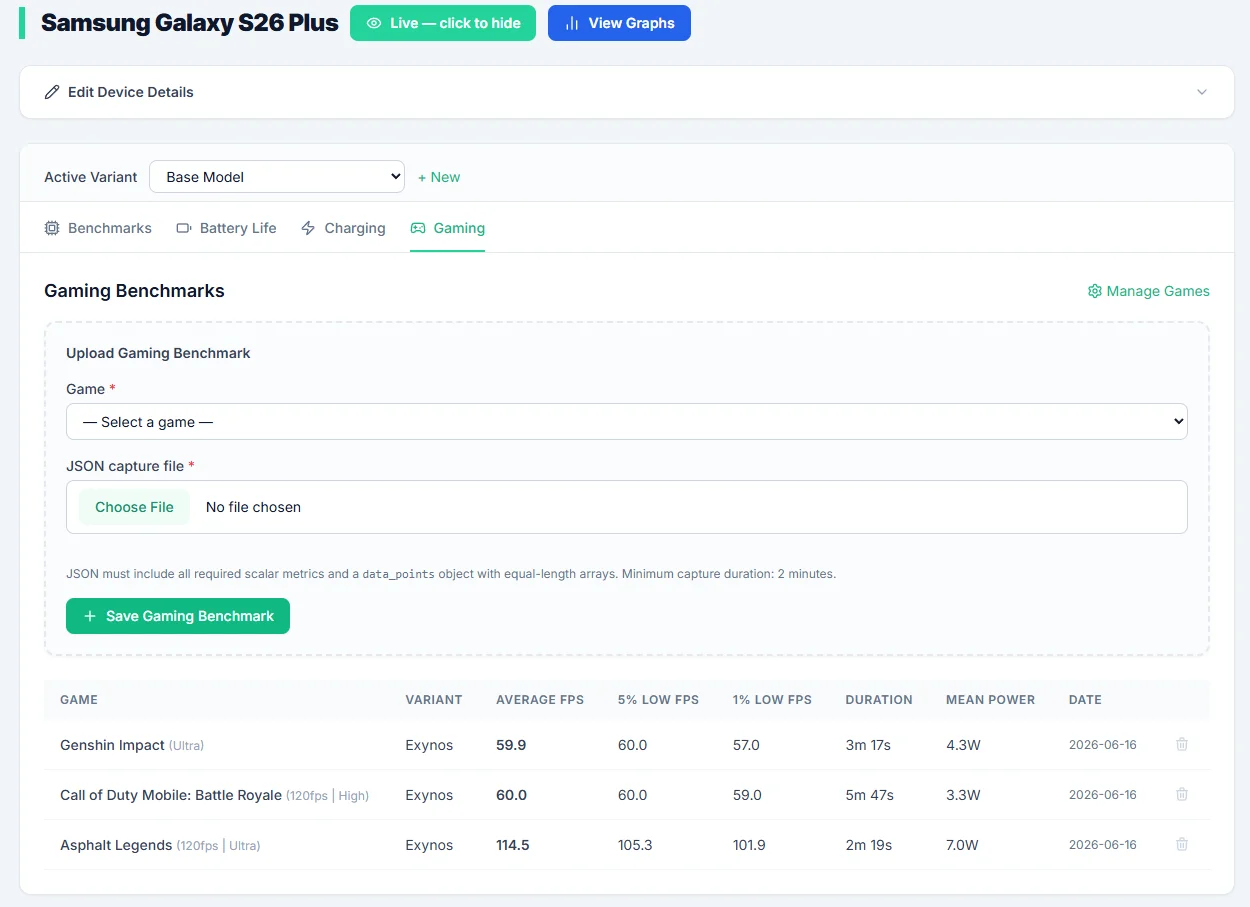The width and height of the screenshot is (1250, 907).
Task: Open the Active Variant dropdown
Action: click(277, 177)
